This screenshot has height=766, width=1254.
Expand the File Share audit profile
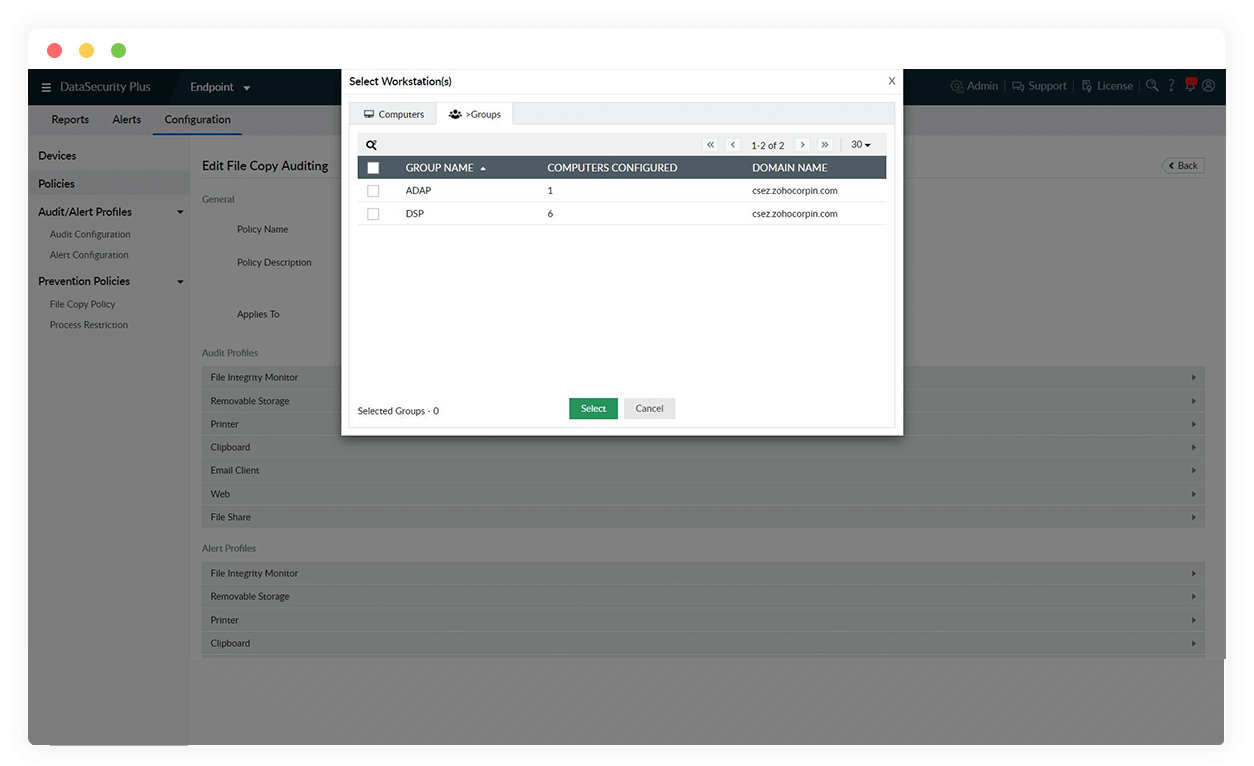(x=703, y=517)
